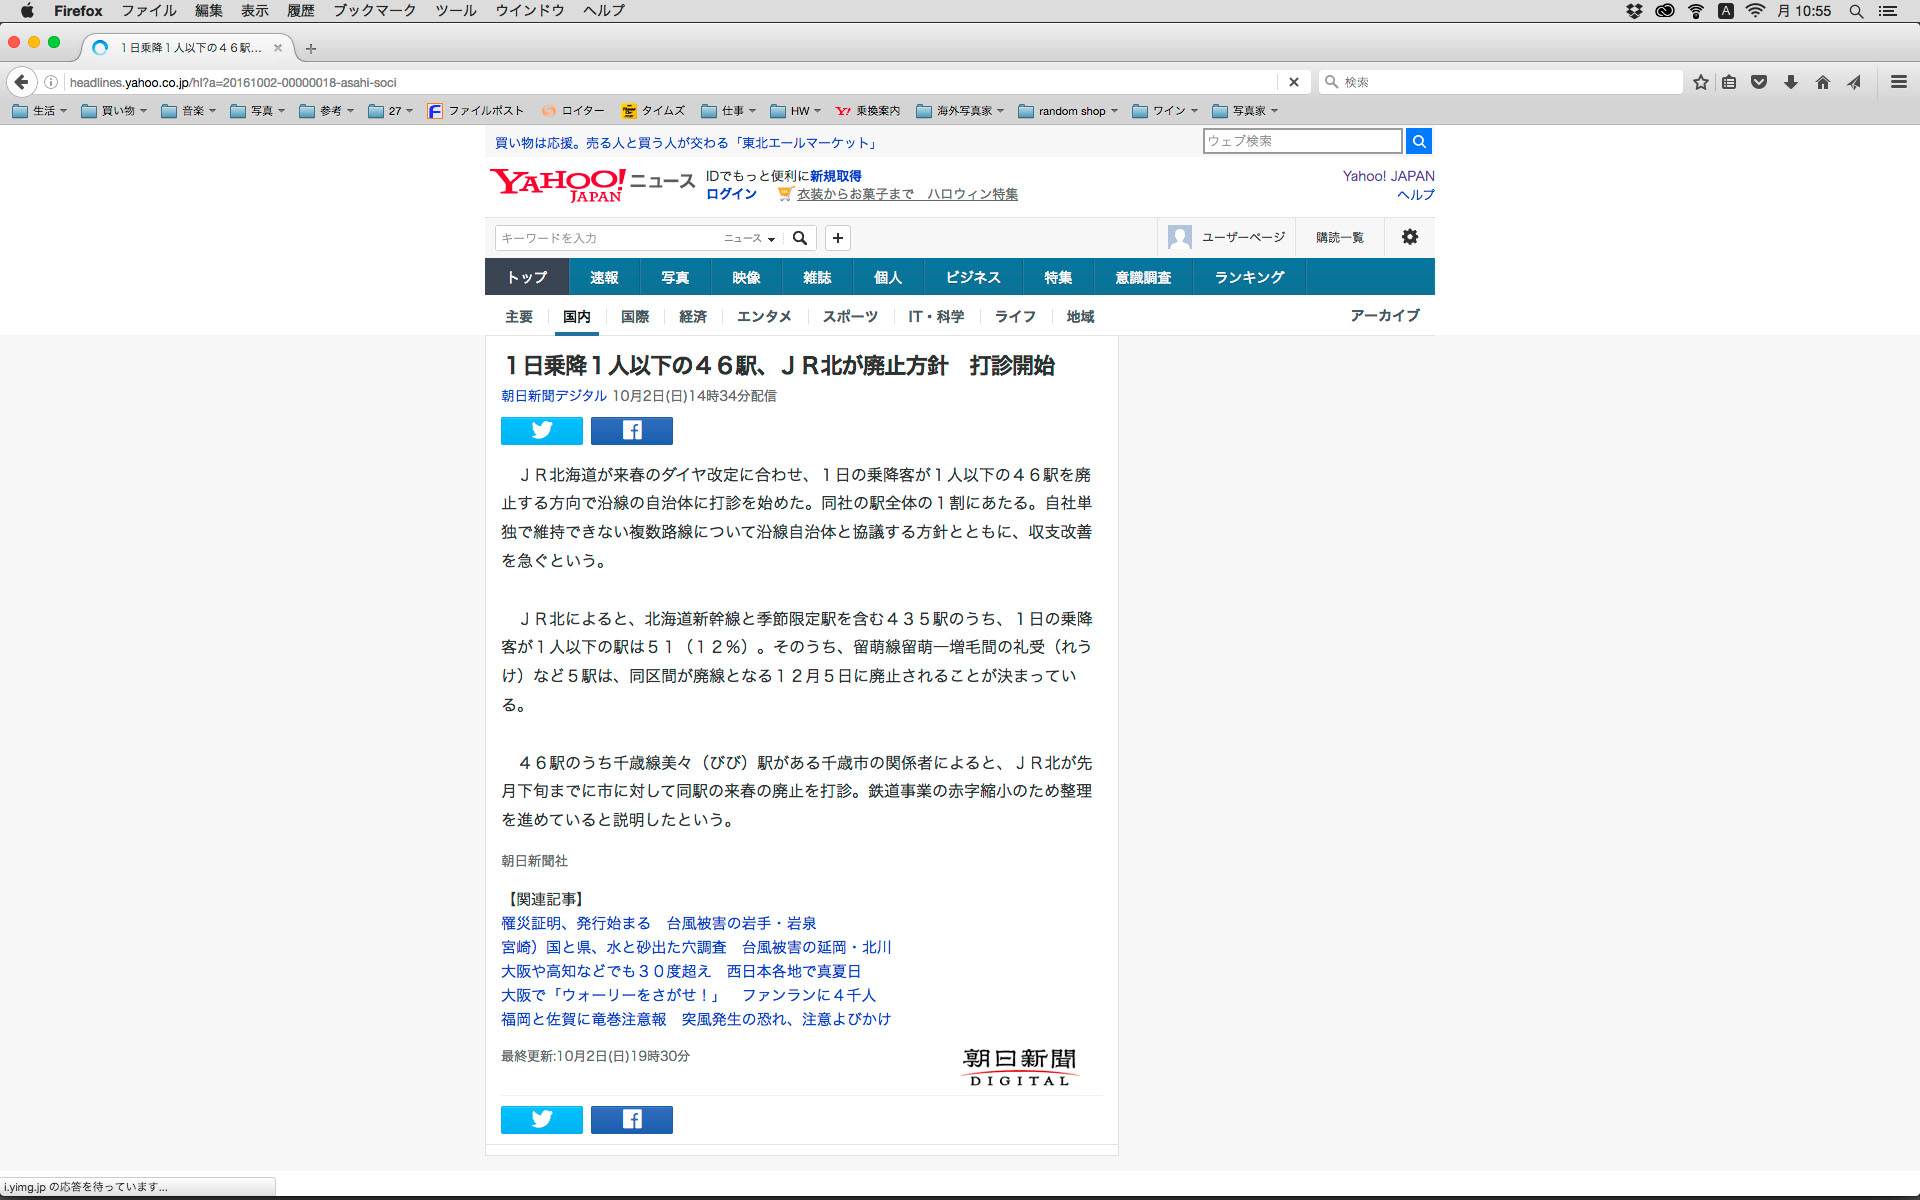Open the Yahoo News settings gear icon
Viewport: 1920px width, 1200px height.
pos(1409,237)
